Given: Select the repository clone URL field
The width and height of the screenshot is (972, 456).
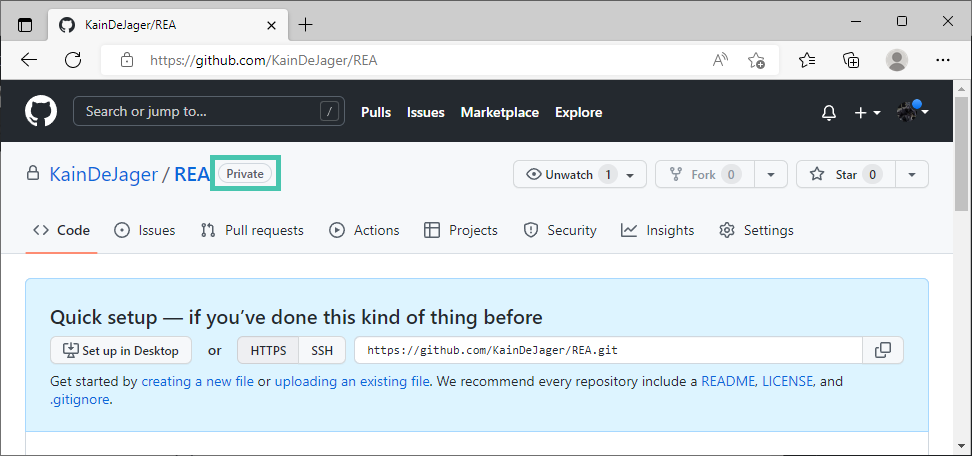Looking at the screenshot, I should (x=608, y=350).
